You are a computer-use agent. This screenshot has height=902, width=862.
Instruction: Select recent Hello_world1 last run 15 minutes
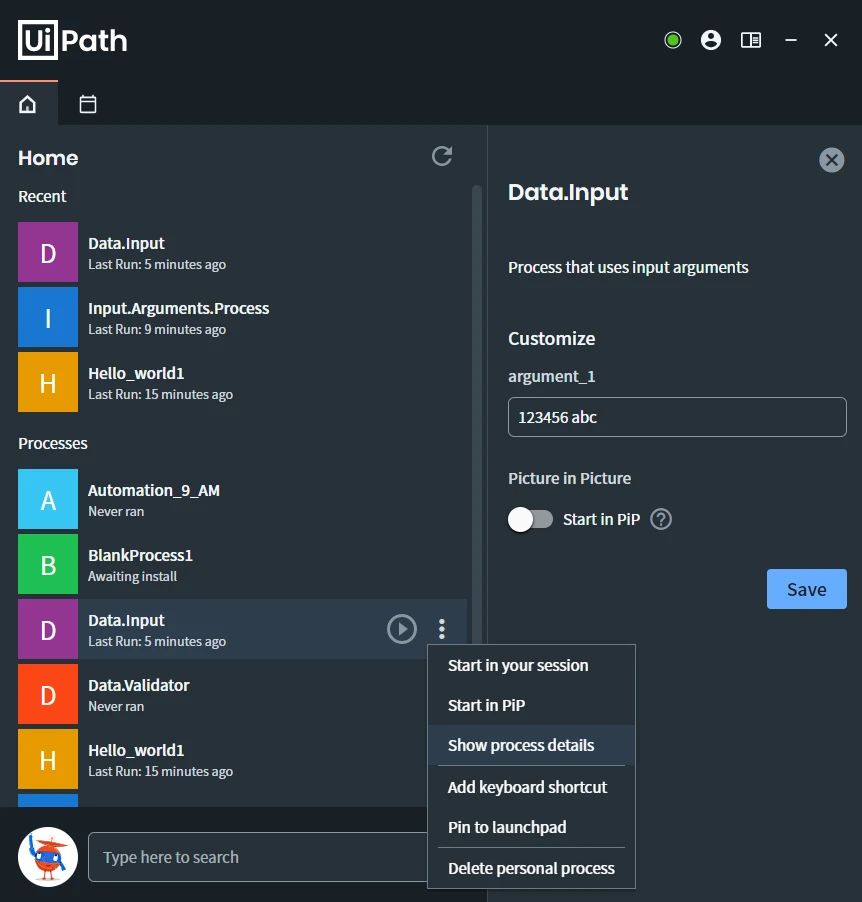242,383
